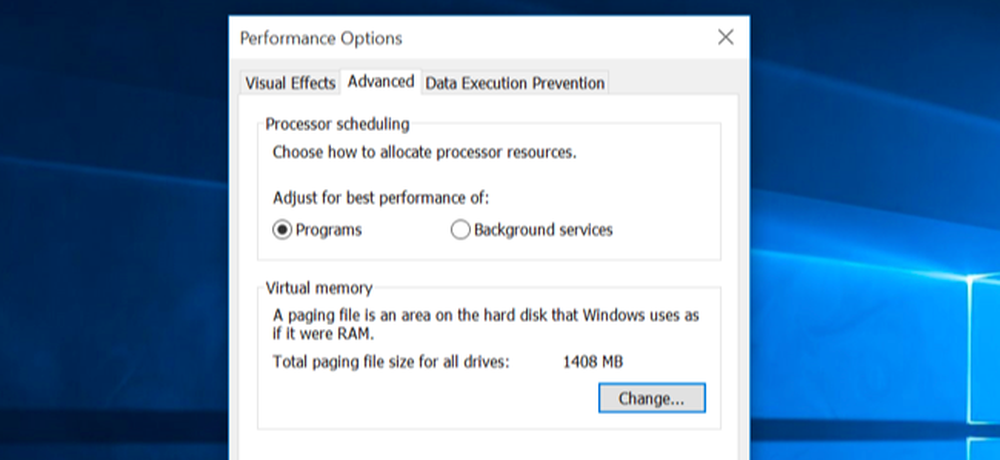
Task: Click 'Total paging file size for all drives' label
Action: point(392,362)
